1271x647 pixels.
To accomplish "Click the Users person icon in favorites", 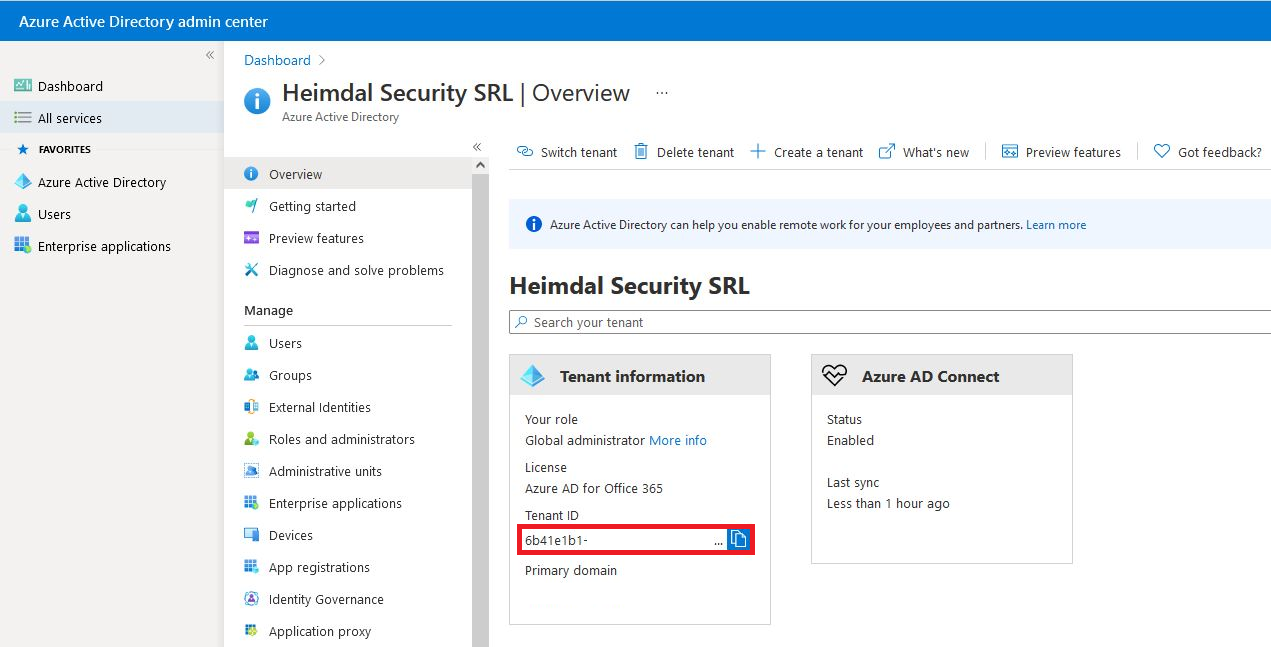I will (22, 214).
